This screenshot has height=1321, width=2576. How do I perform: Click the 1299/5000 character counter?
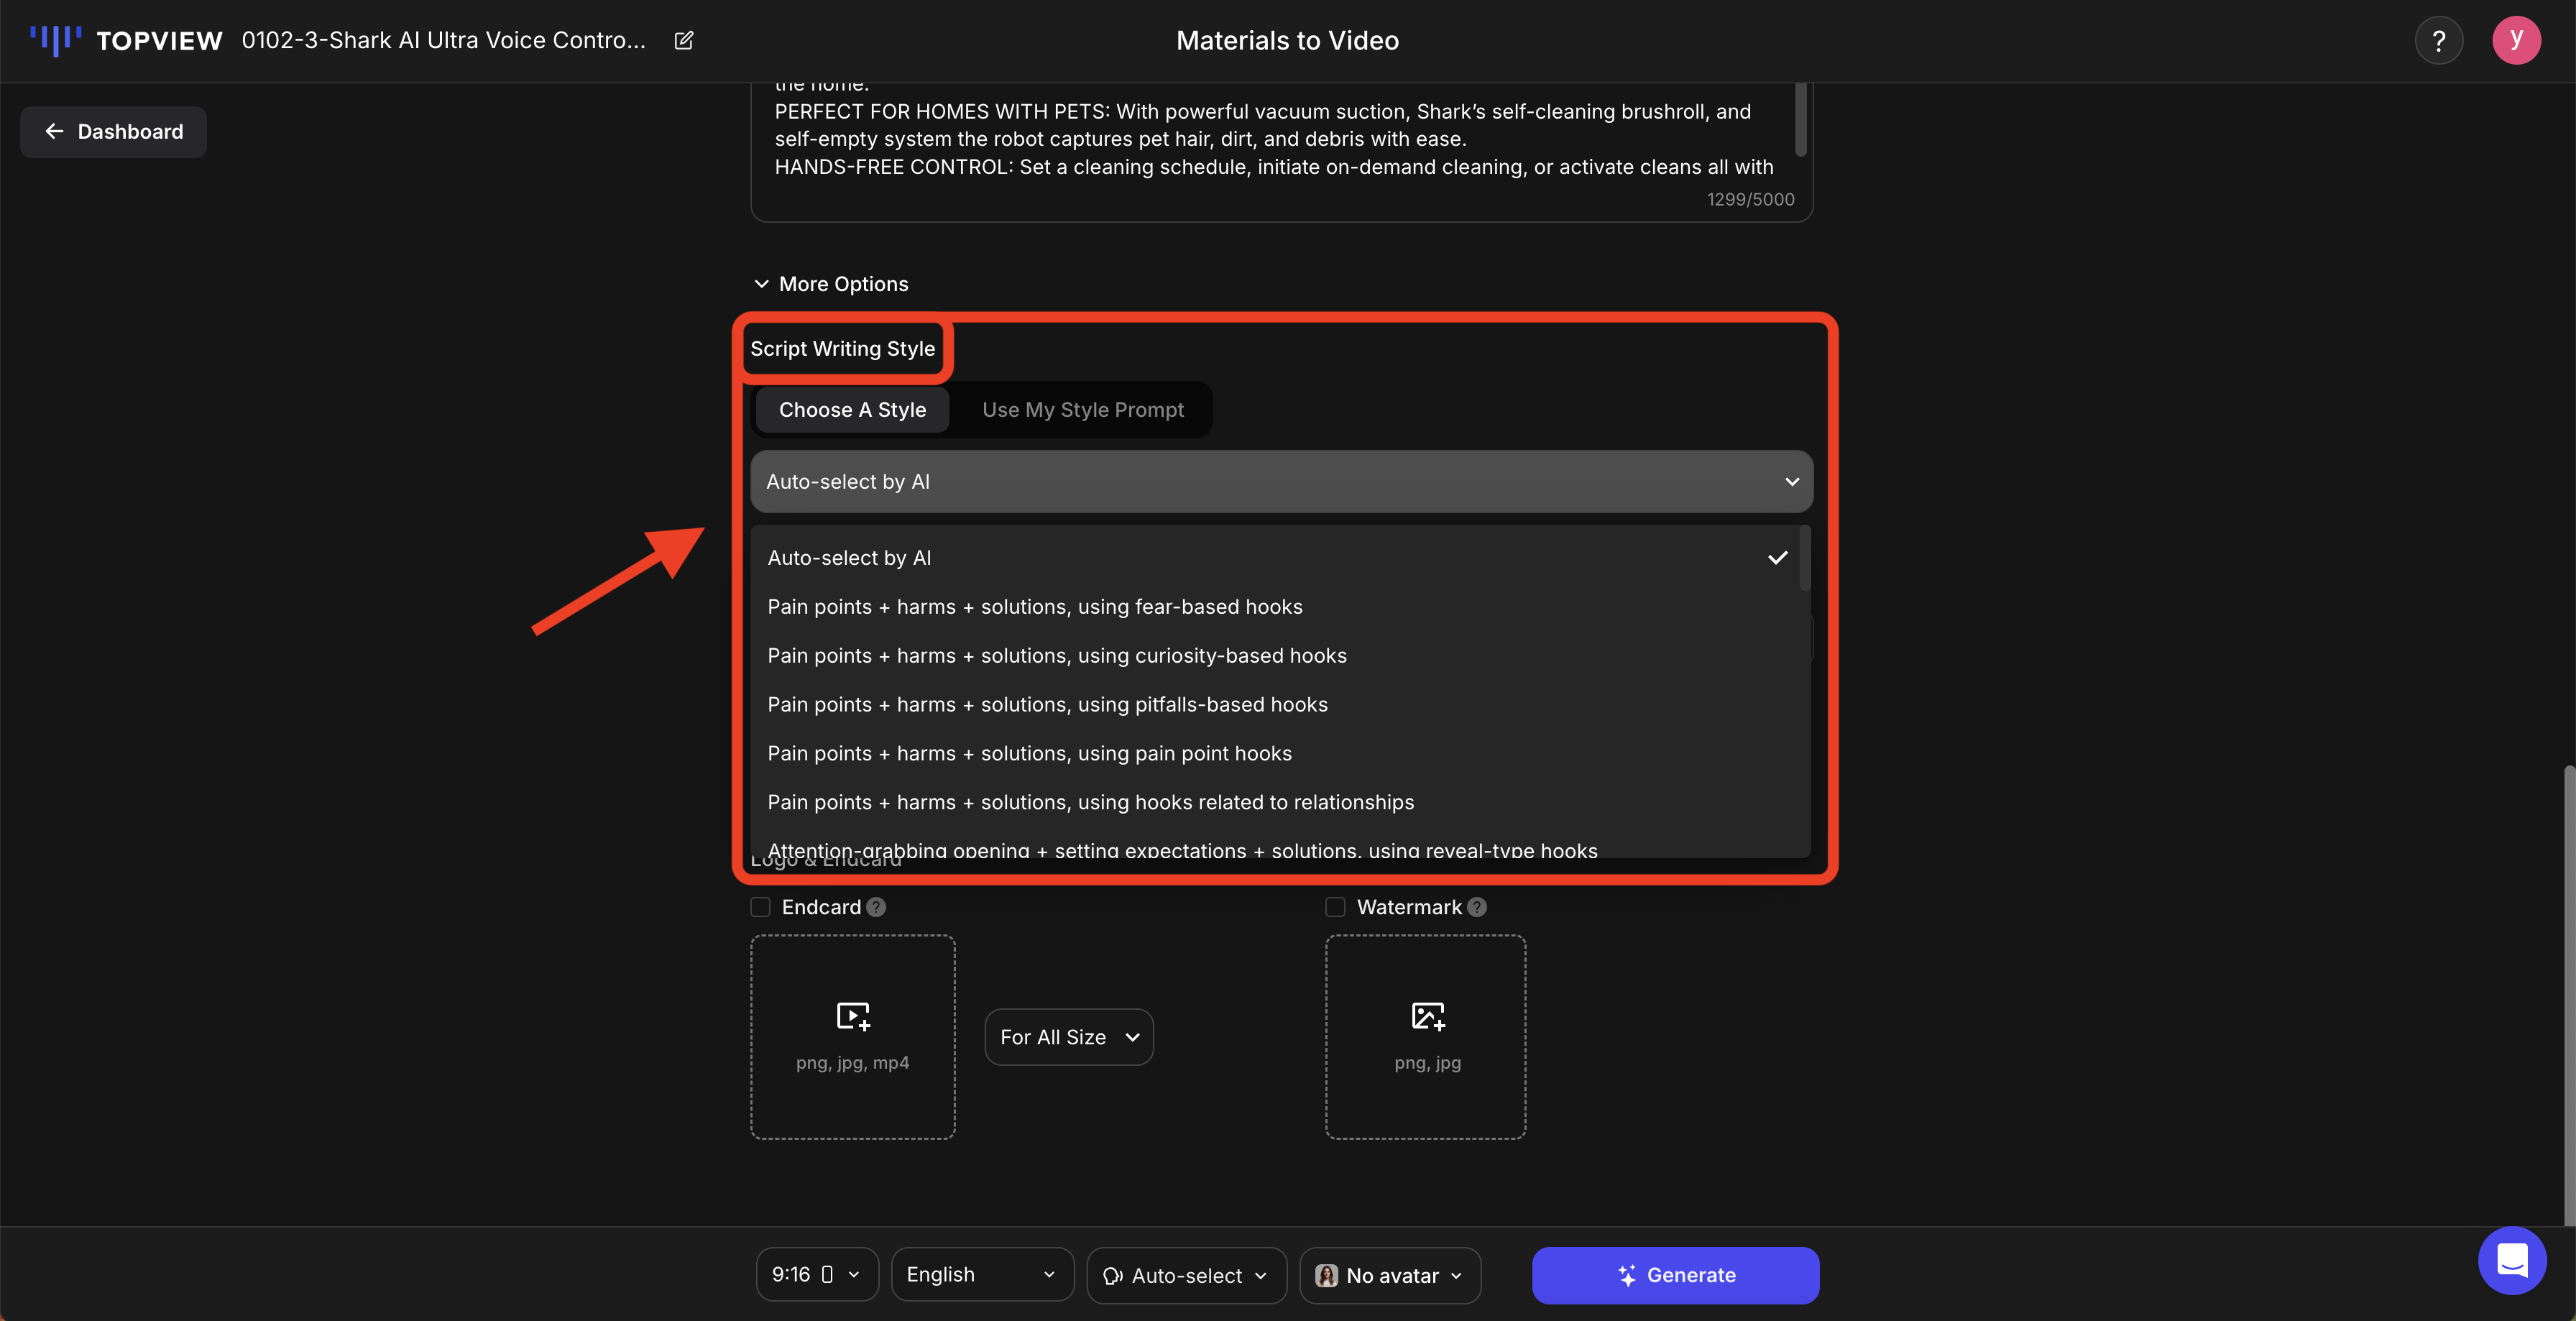(1750, 199)
